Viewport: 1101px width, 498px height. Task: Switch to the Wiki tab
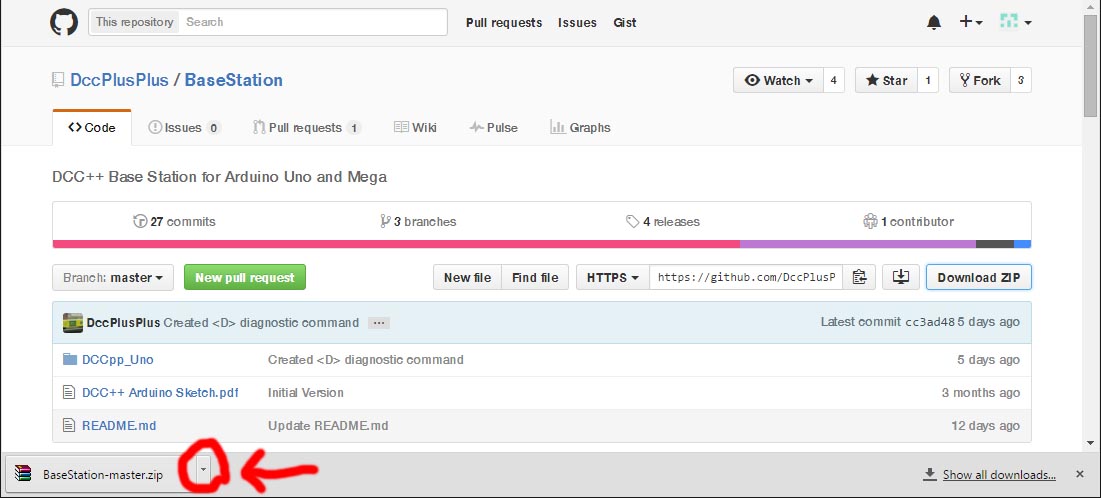pos(416,128)
